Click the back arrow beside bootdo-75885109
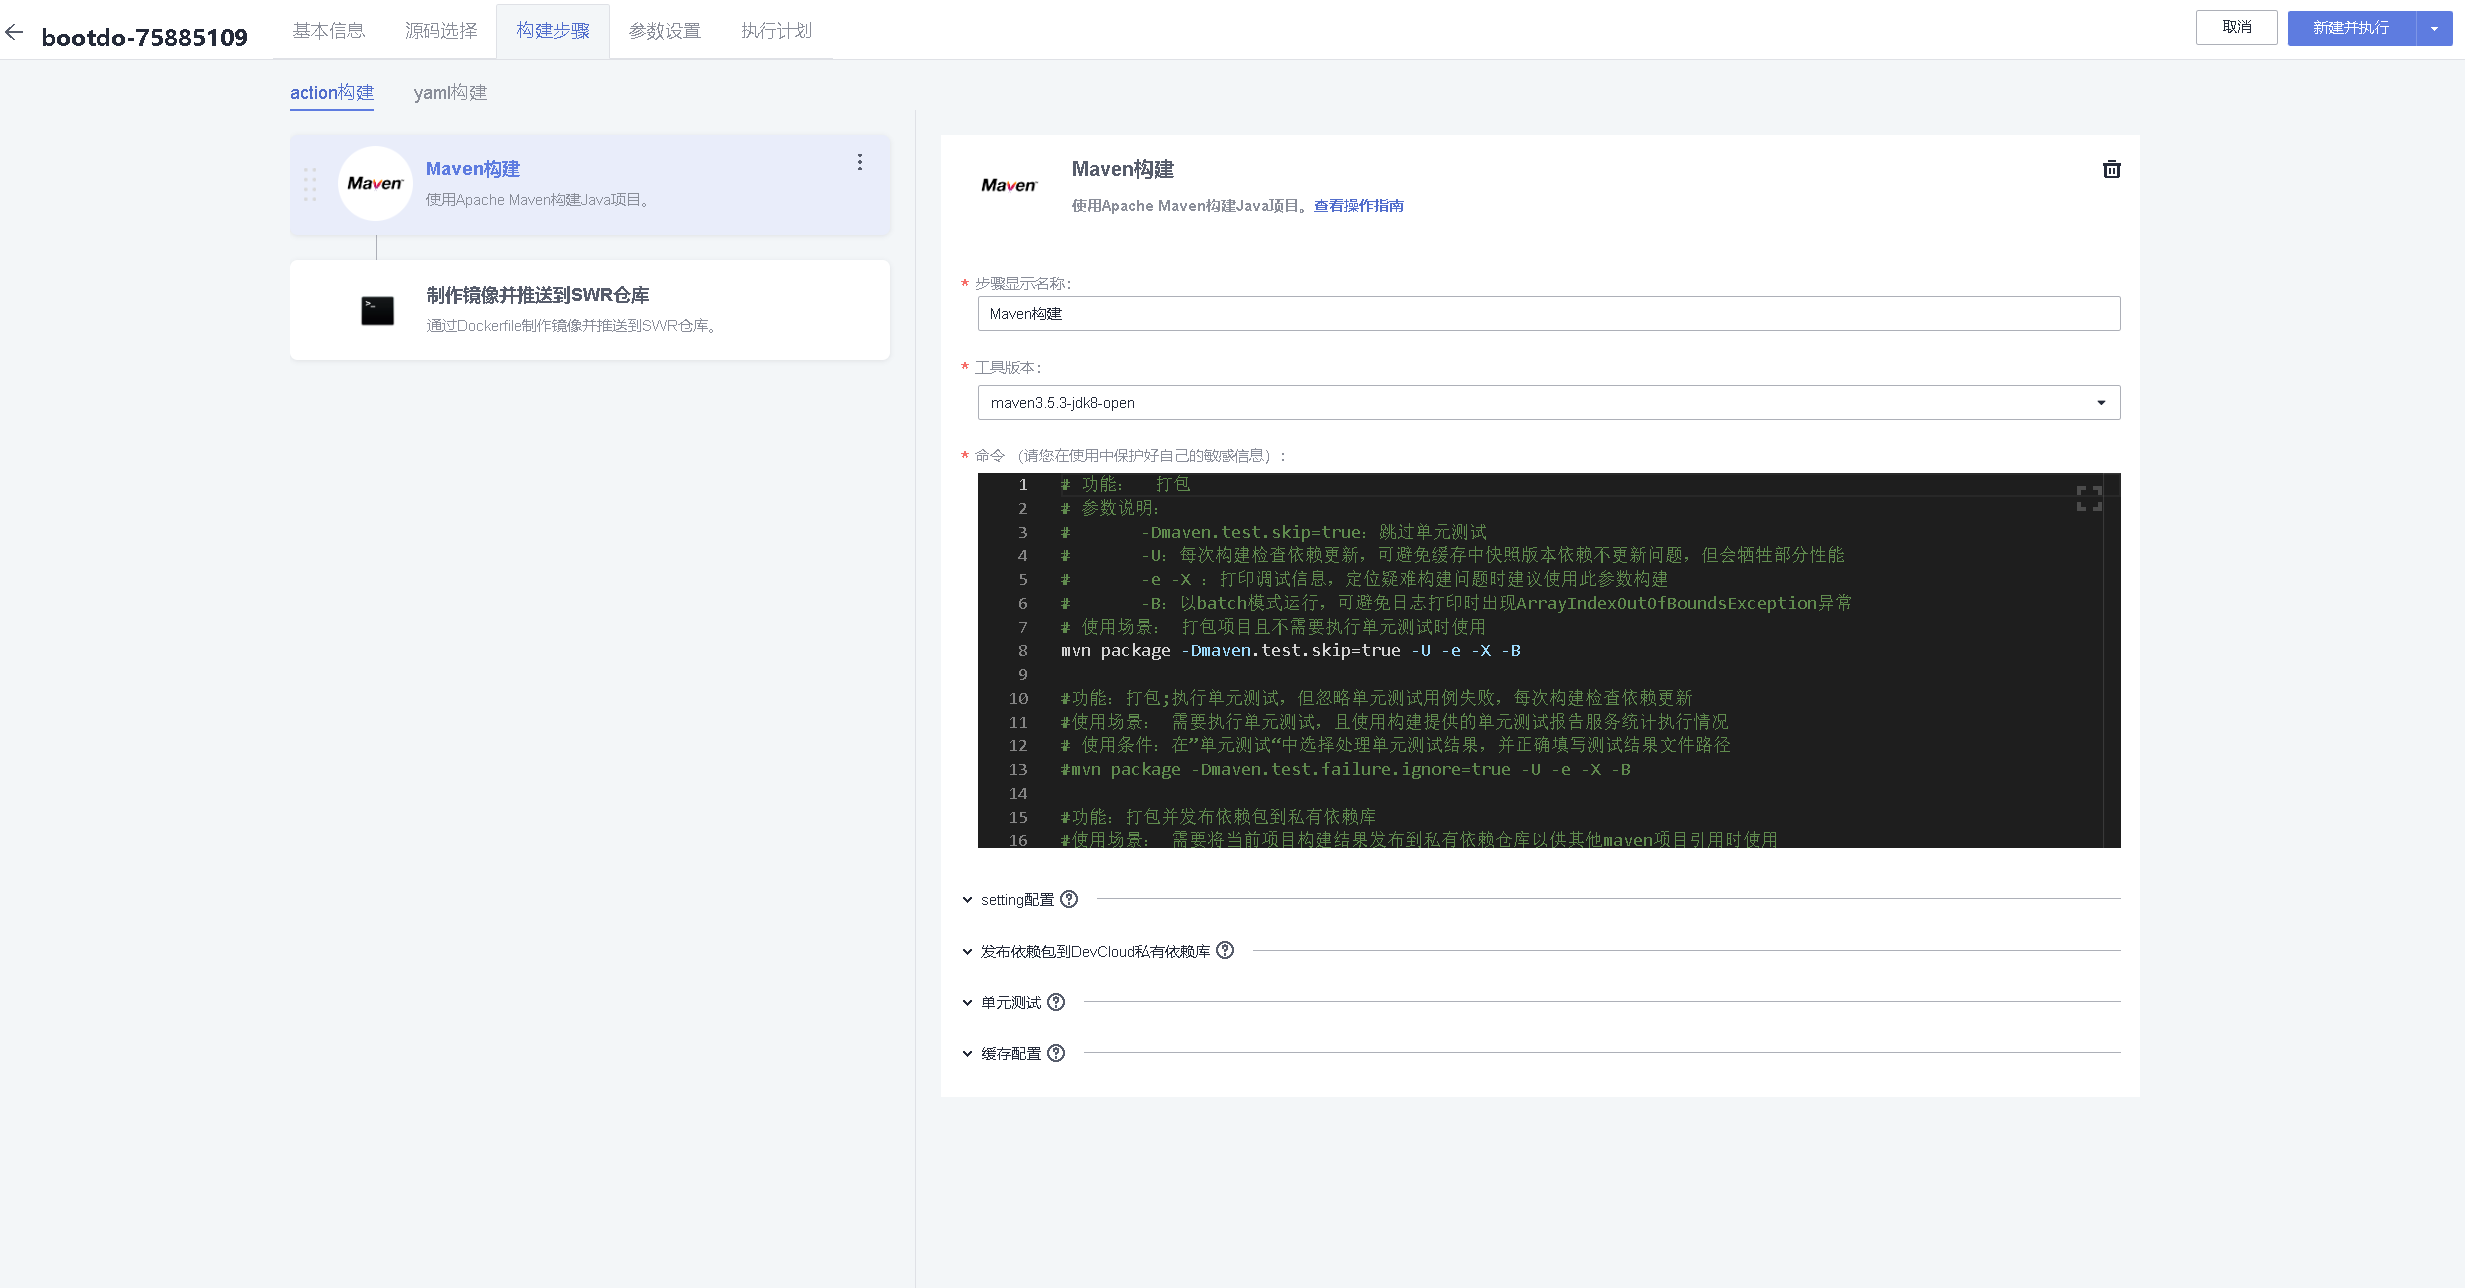 [x=14, y=33]
